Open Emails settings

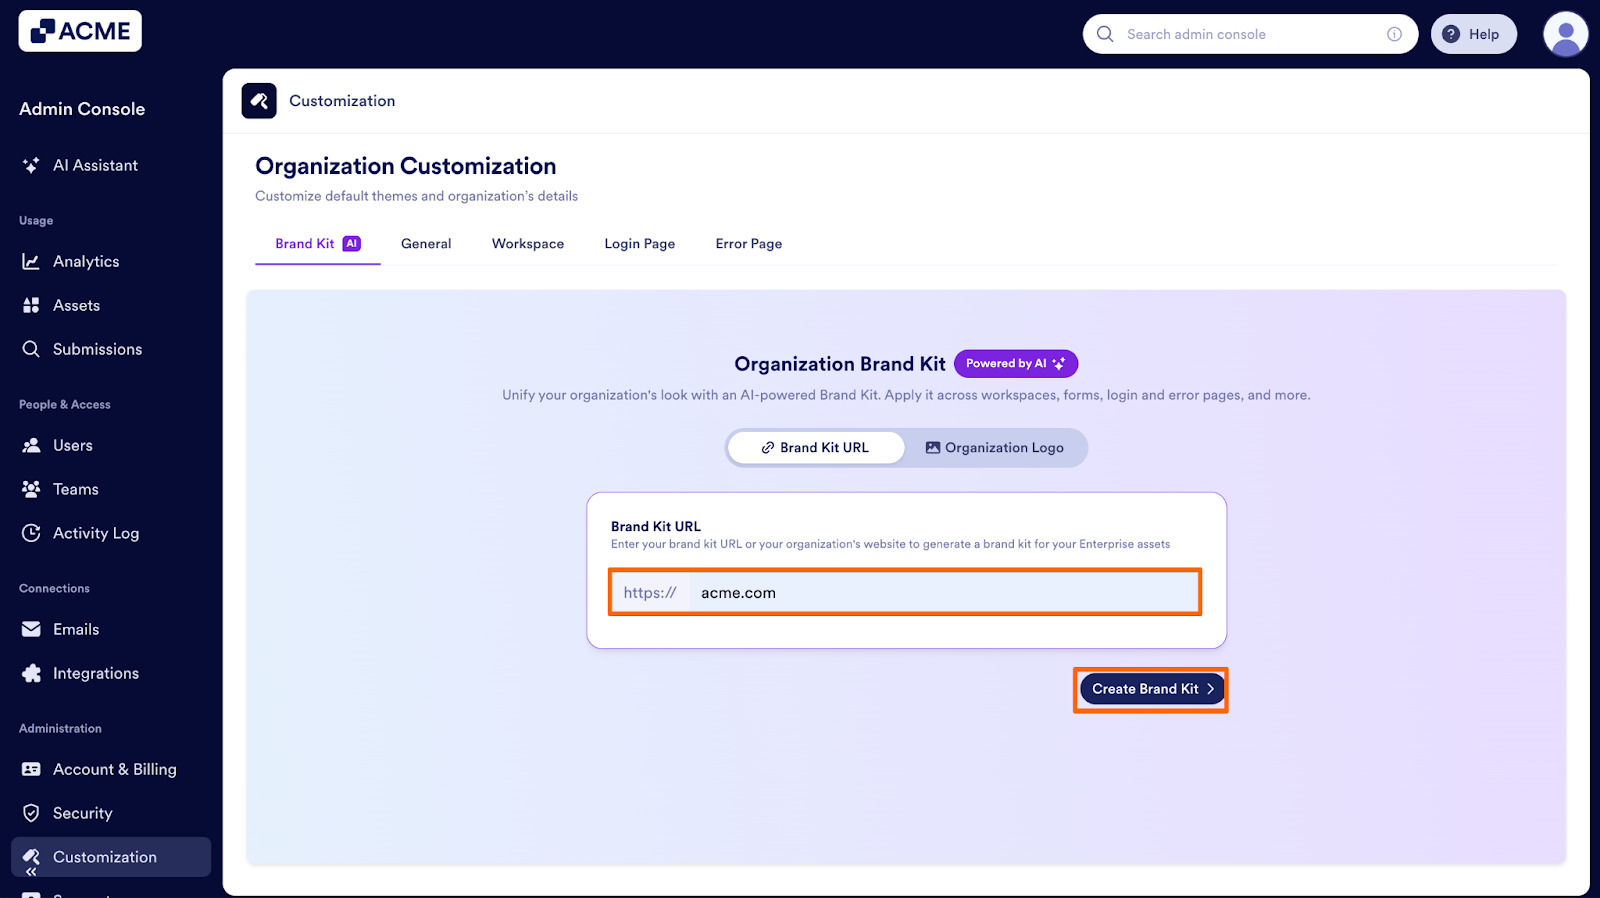[111, 629]
